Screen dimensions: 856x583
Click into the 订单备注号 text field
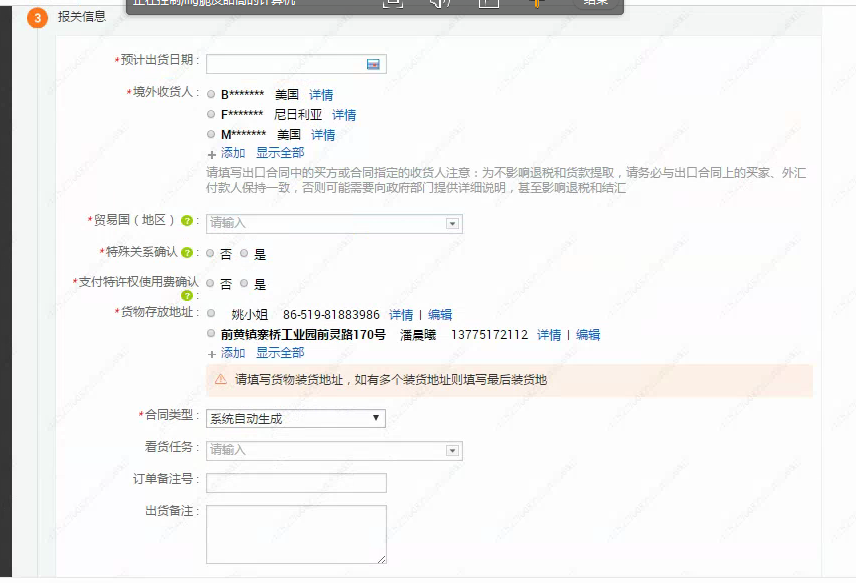pyautogui.click(x=296, y=483)
